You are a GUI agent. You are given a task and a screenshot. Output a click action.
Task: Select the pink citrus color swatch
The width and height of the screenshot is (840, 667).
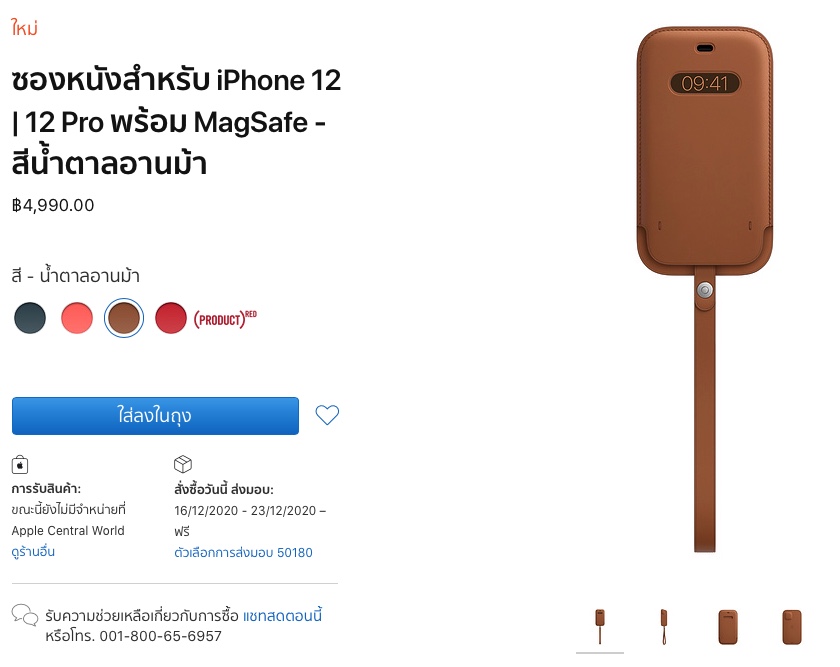coord(77,318)
